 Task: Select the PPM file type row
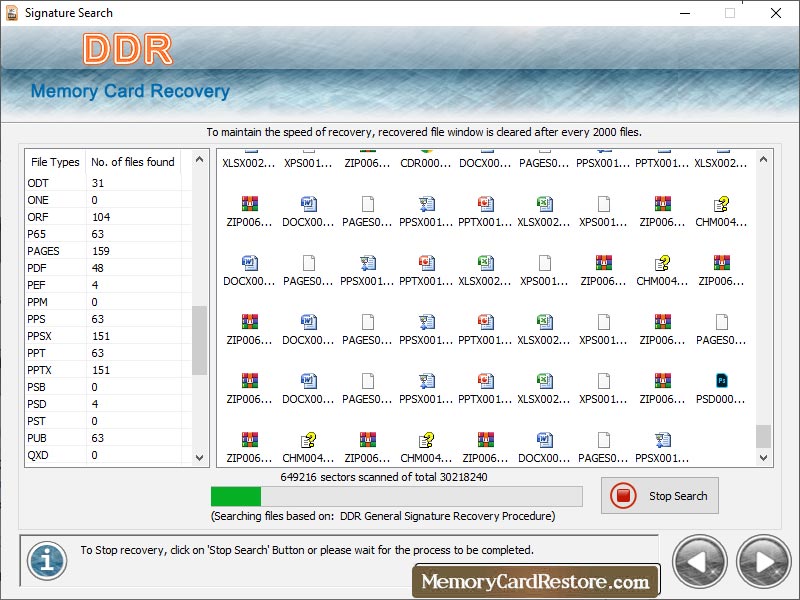pyautogui.click(x=109, y=302)
